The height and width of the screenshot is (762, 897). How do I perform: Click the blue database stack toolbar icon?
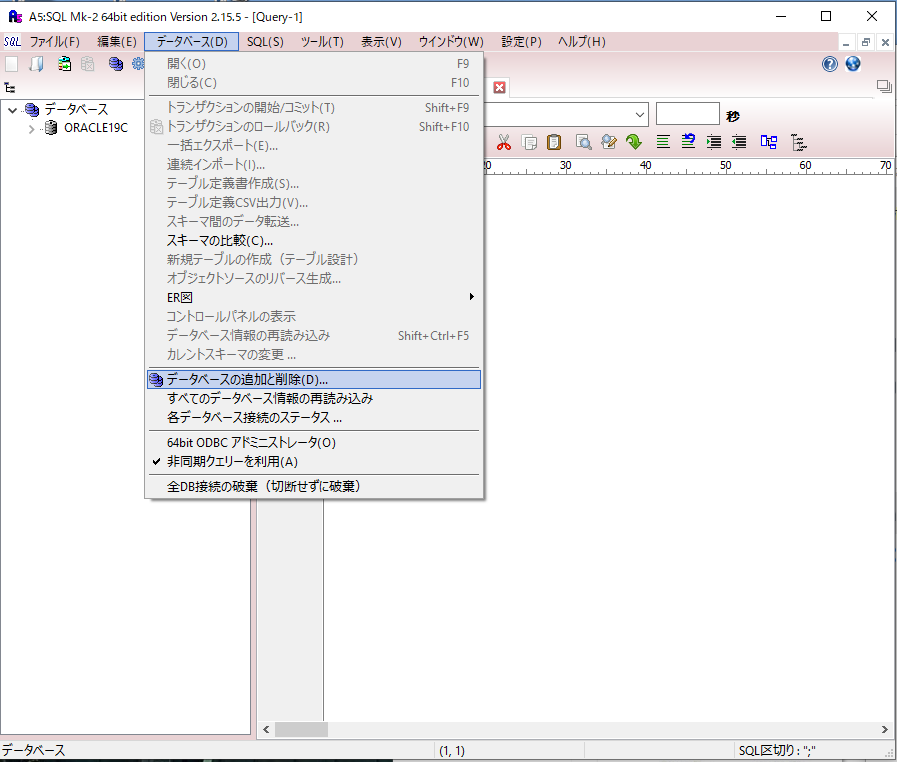point(116,64)
